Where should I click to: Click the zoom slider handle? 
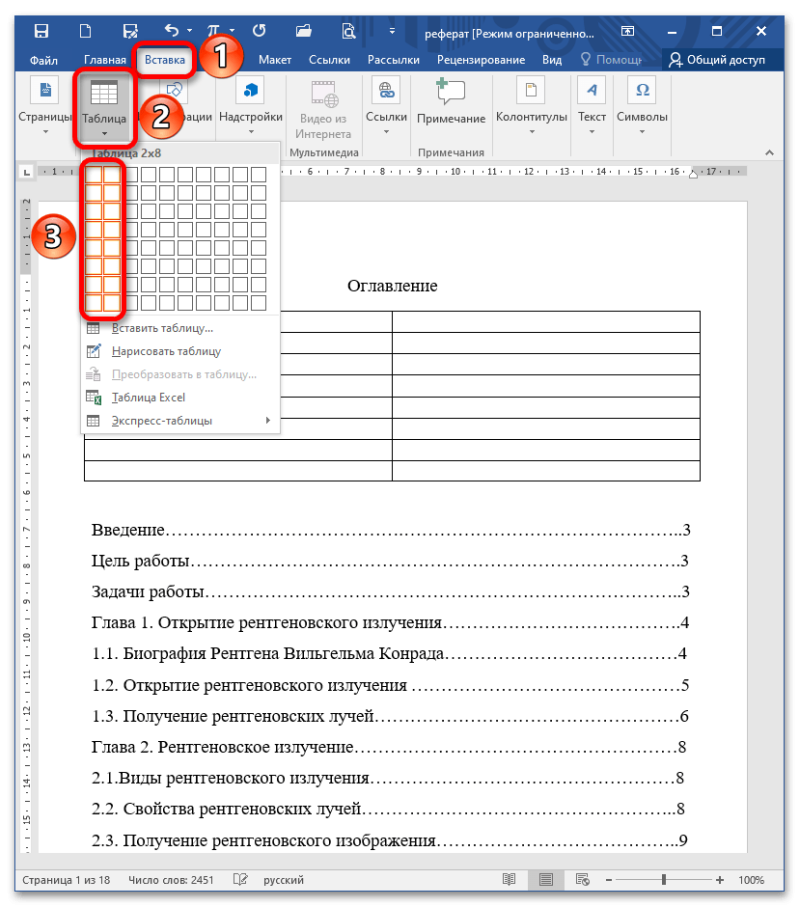pos(663,879)
